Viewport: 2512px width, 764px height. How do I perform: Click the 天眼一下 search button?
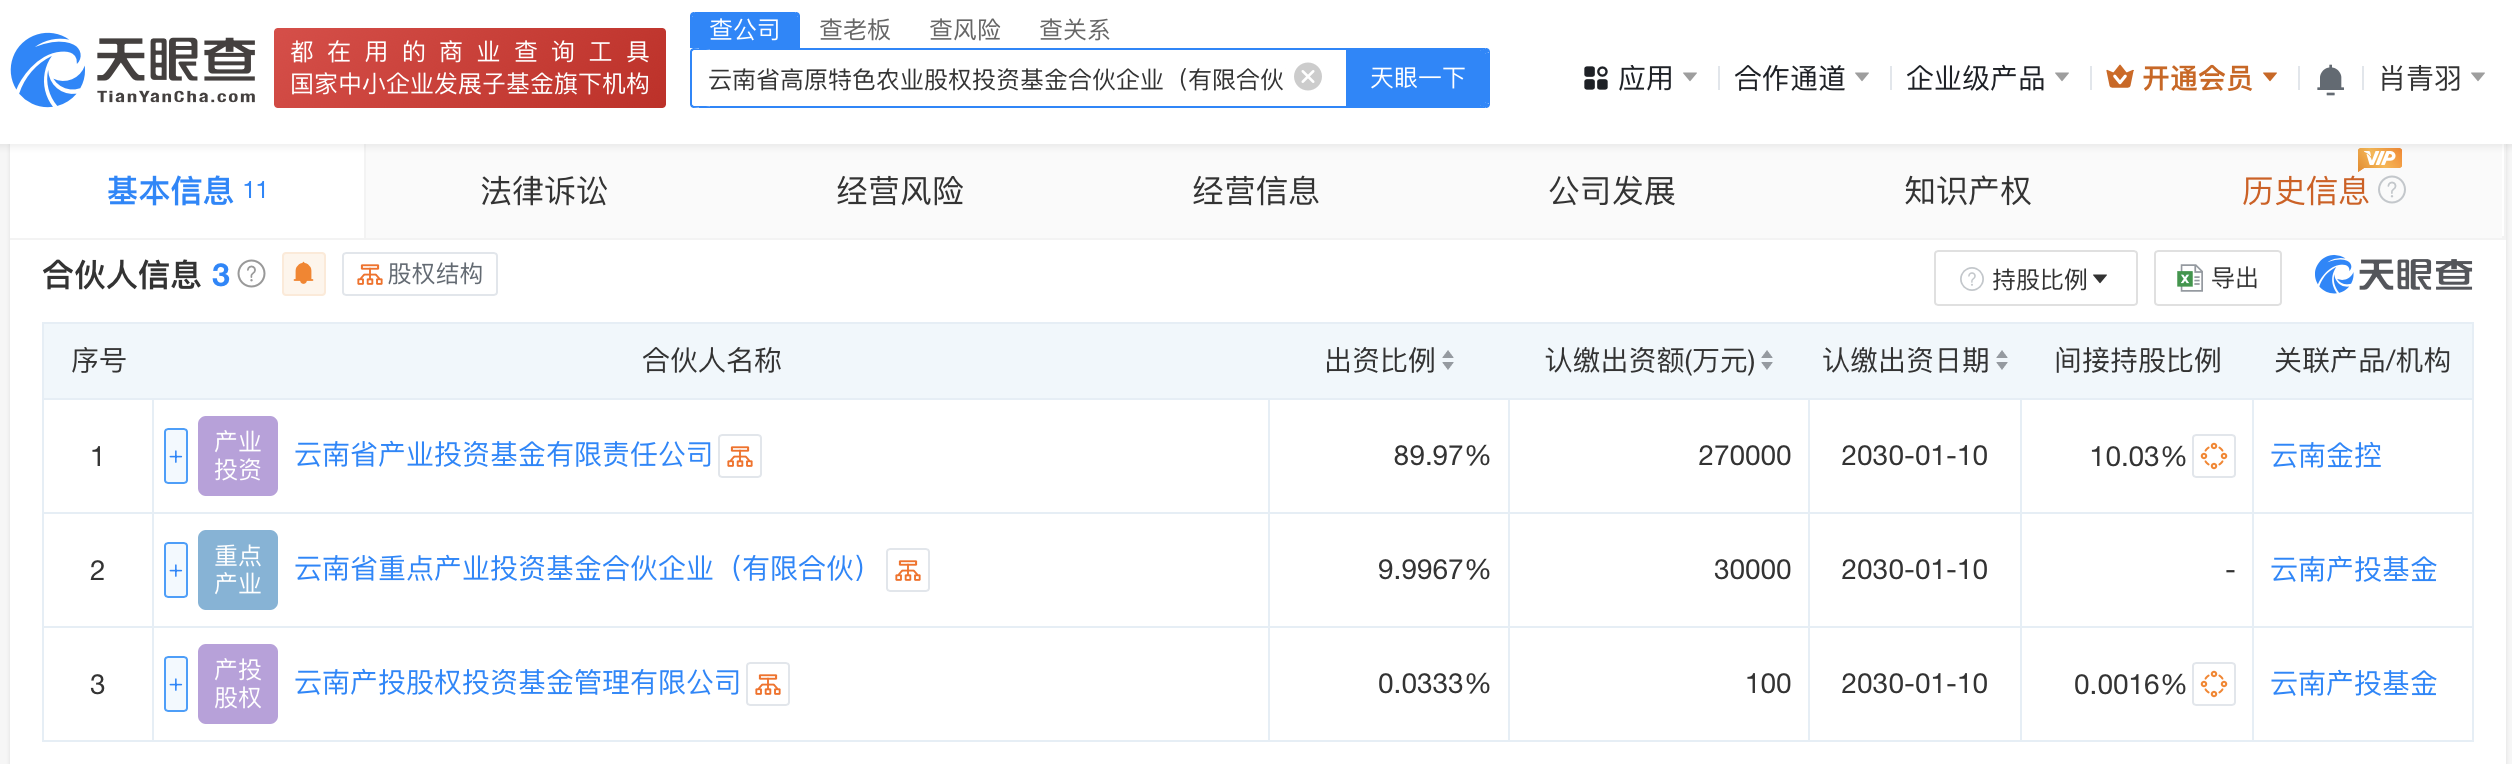pyautogui.click(x=1418, y=78)
